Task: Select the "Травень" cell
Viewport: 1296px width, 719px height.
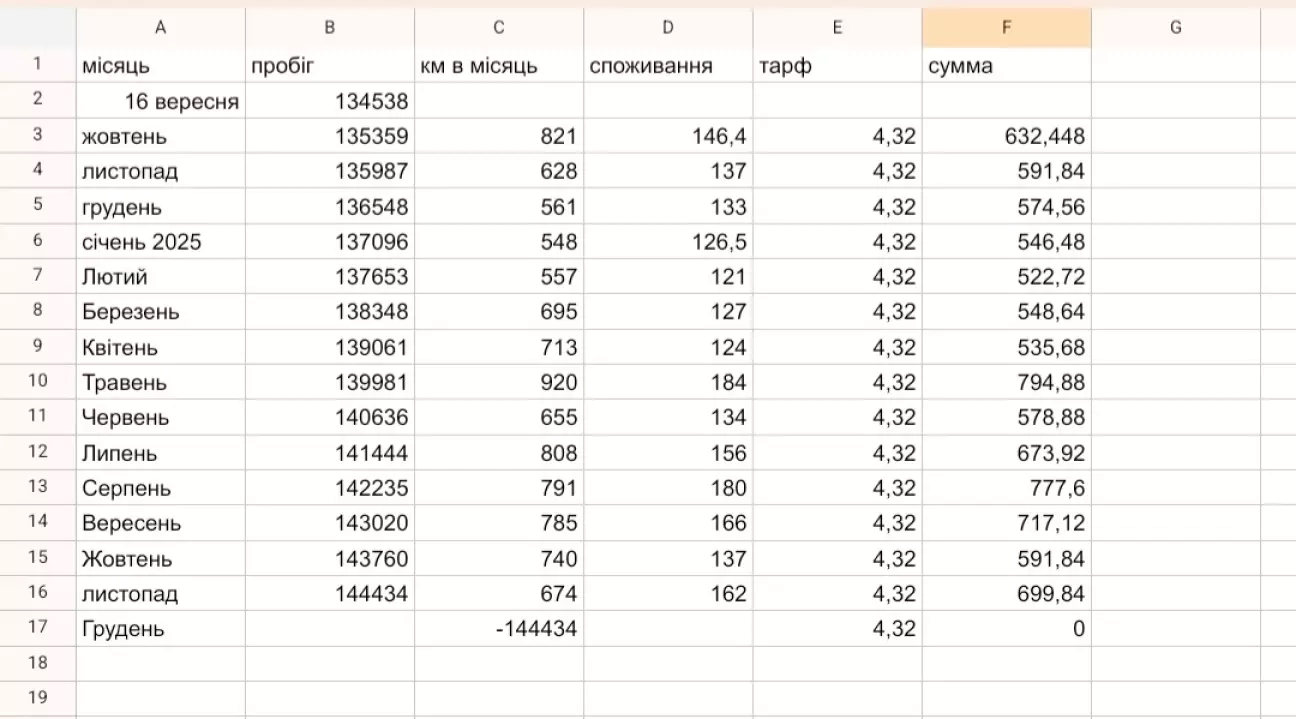Action: point(160,383)
